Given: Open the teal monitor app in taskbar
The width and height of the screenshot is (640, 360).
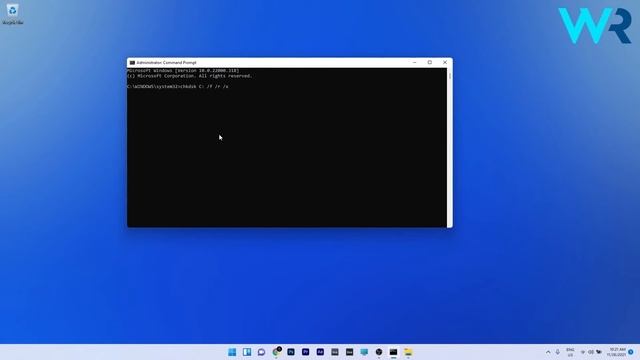Looking at the screenshot, I should coord(364,352).
